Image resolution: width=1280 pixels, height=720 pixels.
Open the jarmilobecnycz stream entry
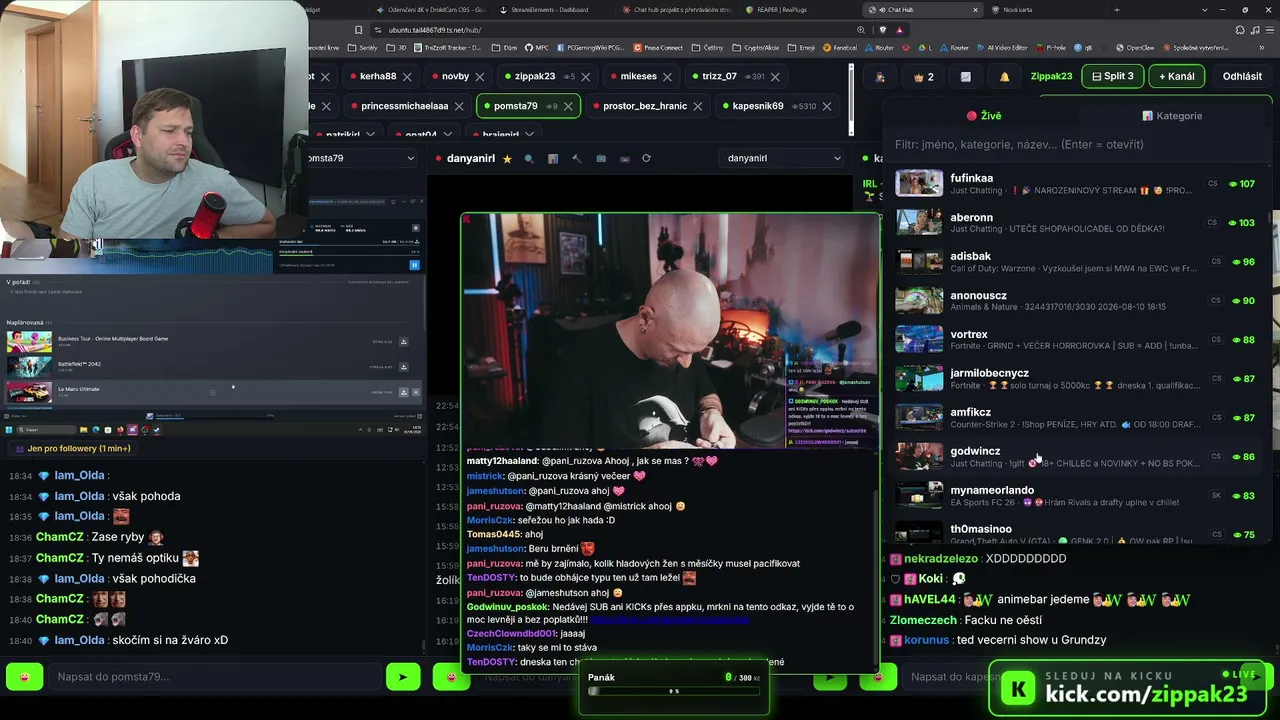[1076, 379]
